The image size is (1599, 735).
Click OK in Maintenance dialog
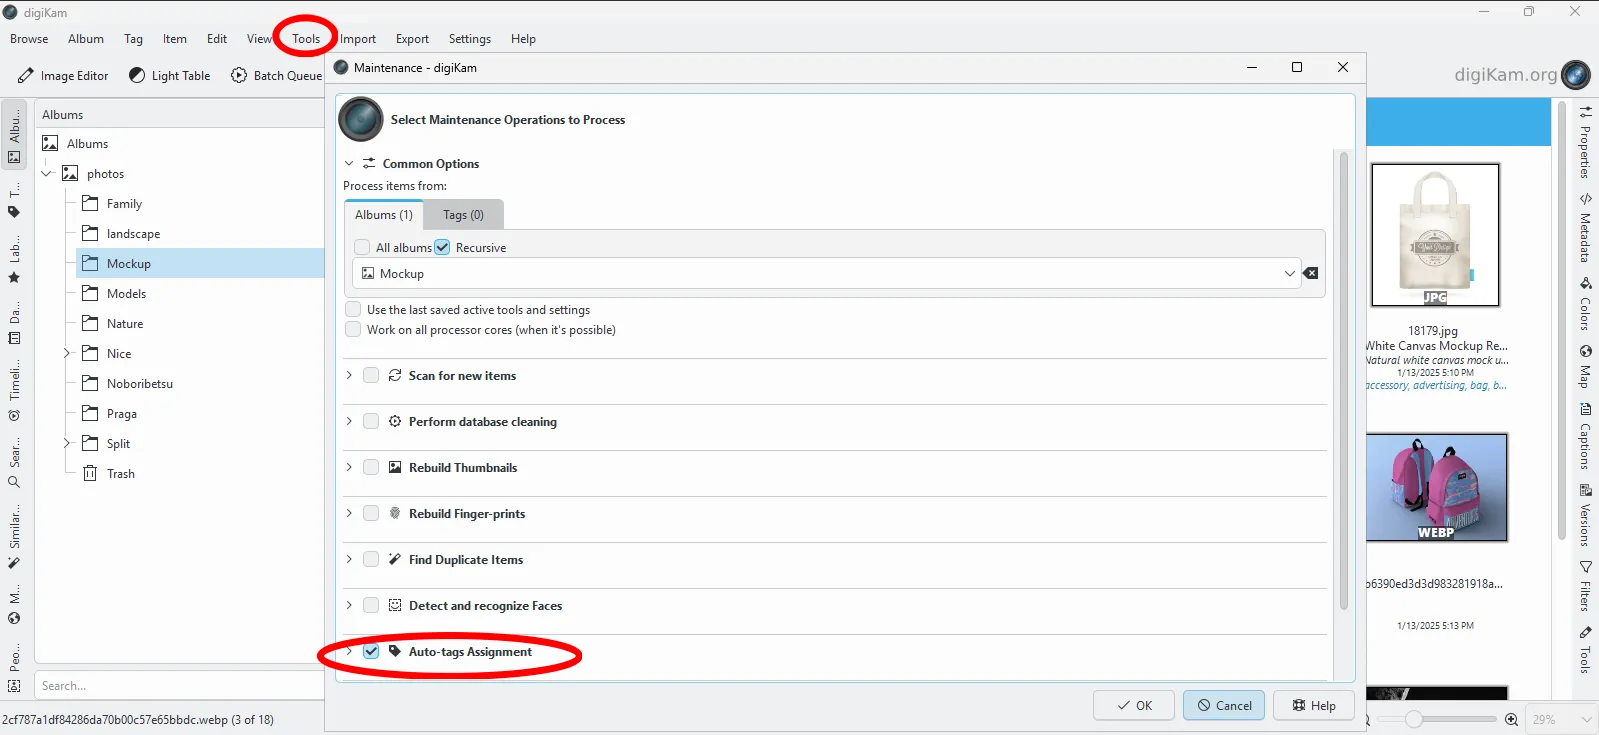[x=1134, y=705]
